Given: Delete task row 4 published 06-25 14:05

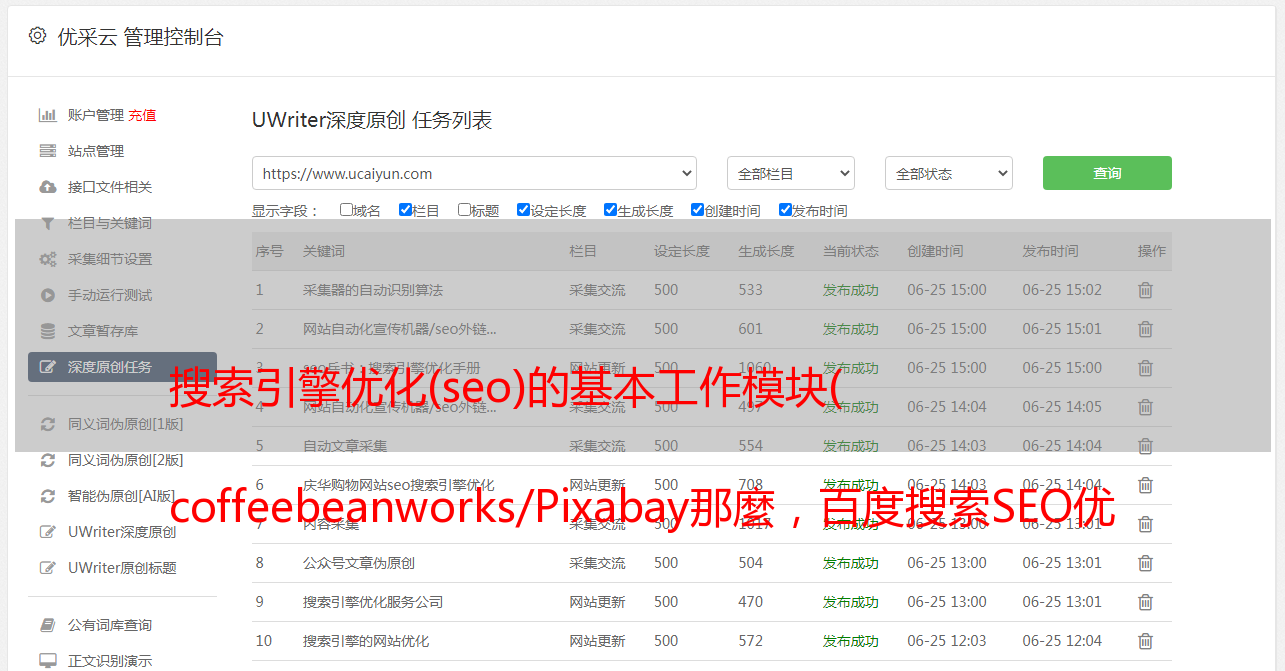Looking at the screenshot, I should pos(1145,407).
